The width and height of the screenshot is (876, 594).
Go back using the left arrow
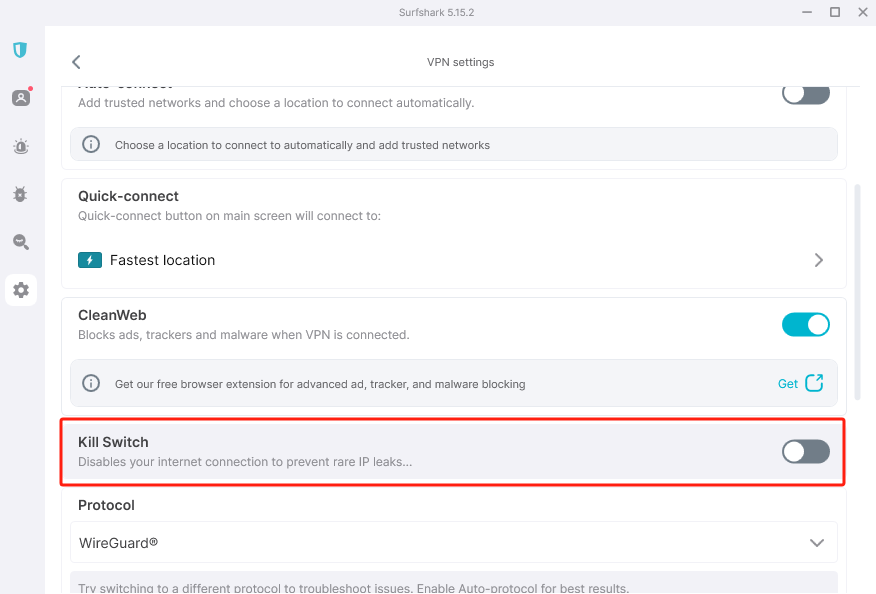(x=77, y=62)
